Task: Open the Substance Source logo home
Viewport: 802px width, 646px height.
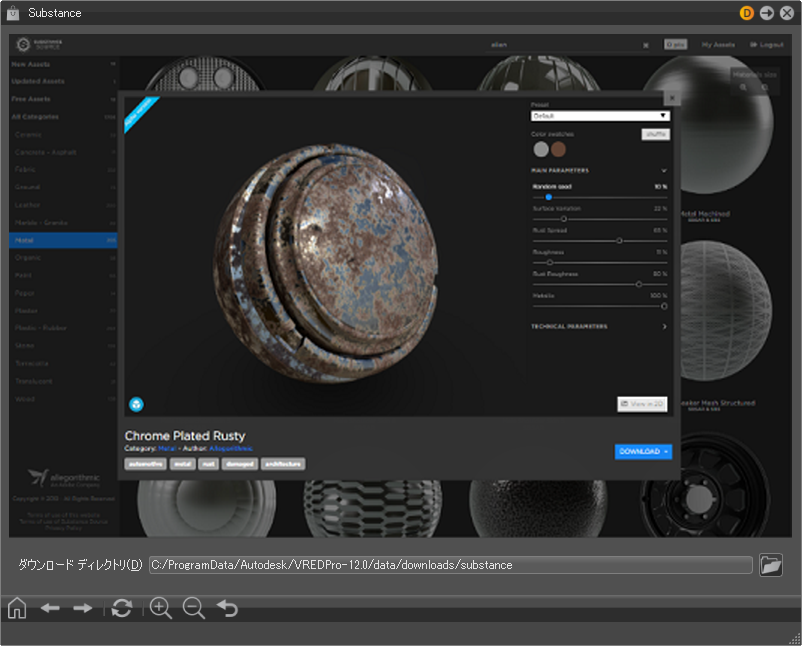Action: (38, 44)
